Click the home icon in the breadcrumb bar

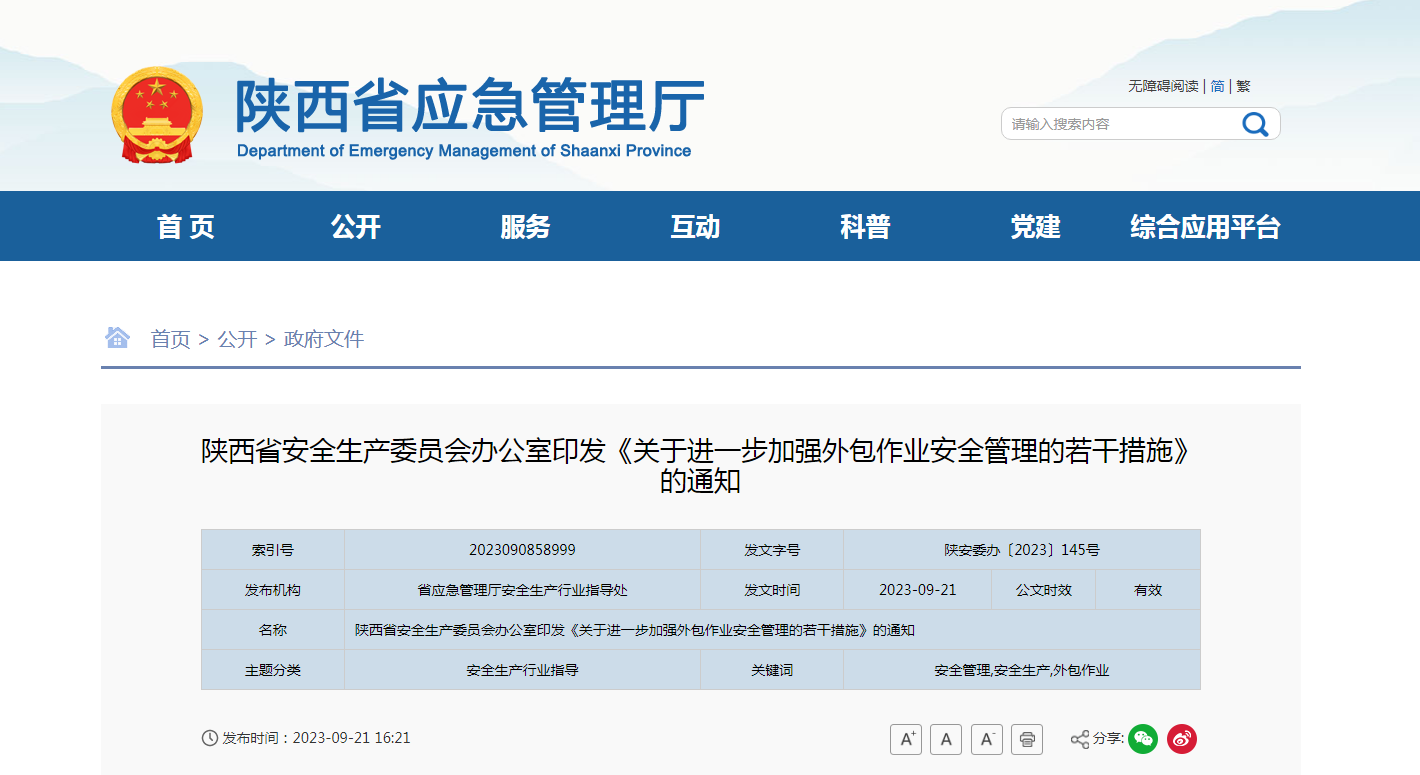[118, 338]
